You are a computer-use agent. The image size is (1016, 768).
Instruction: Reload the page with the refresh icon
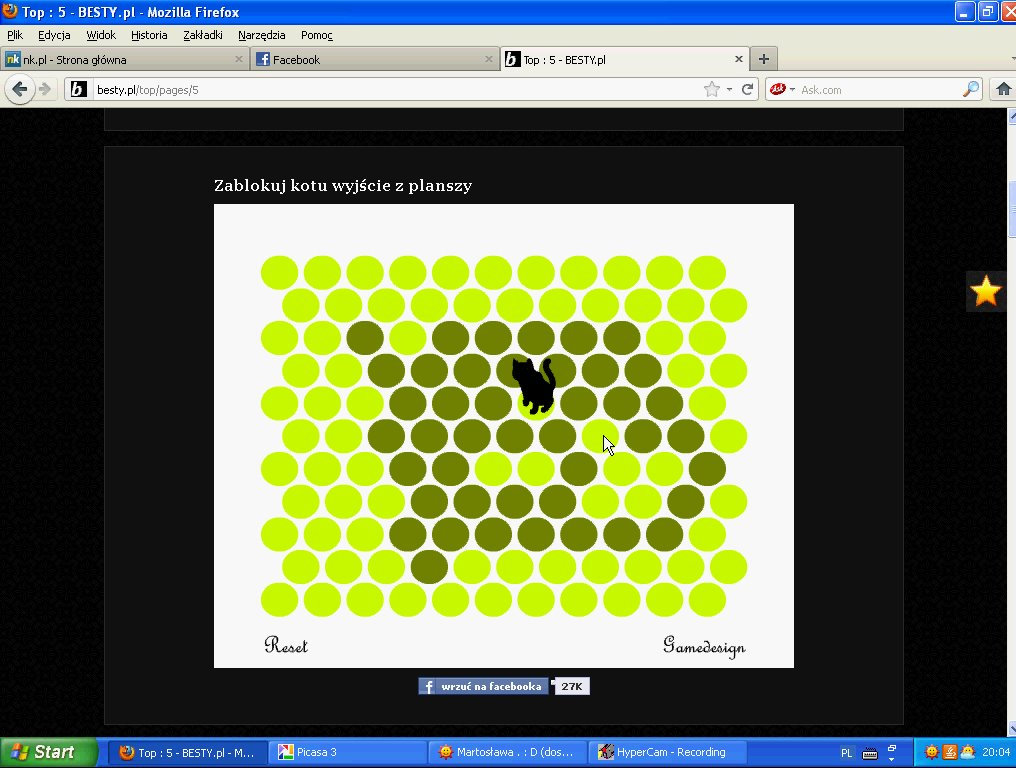[747, 89]
